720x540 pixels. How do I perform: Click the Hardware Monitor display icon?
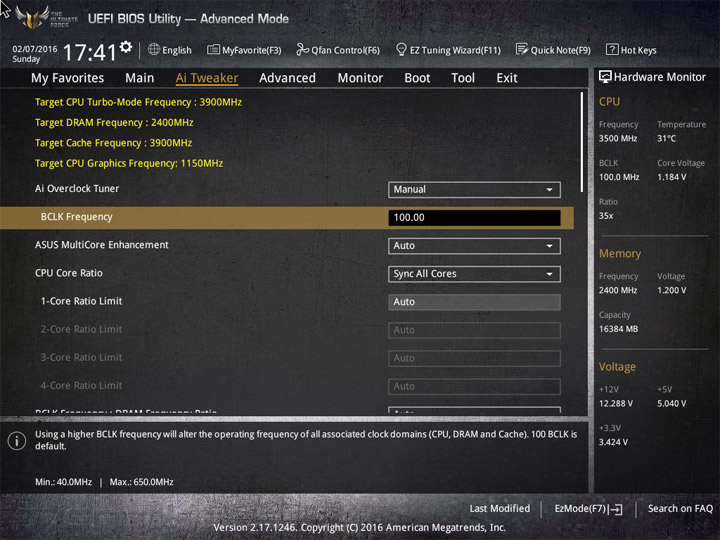point(605,77)
